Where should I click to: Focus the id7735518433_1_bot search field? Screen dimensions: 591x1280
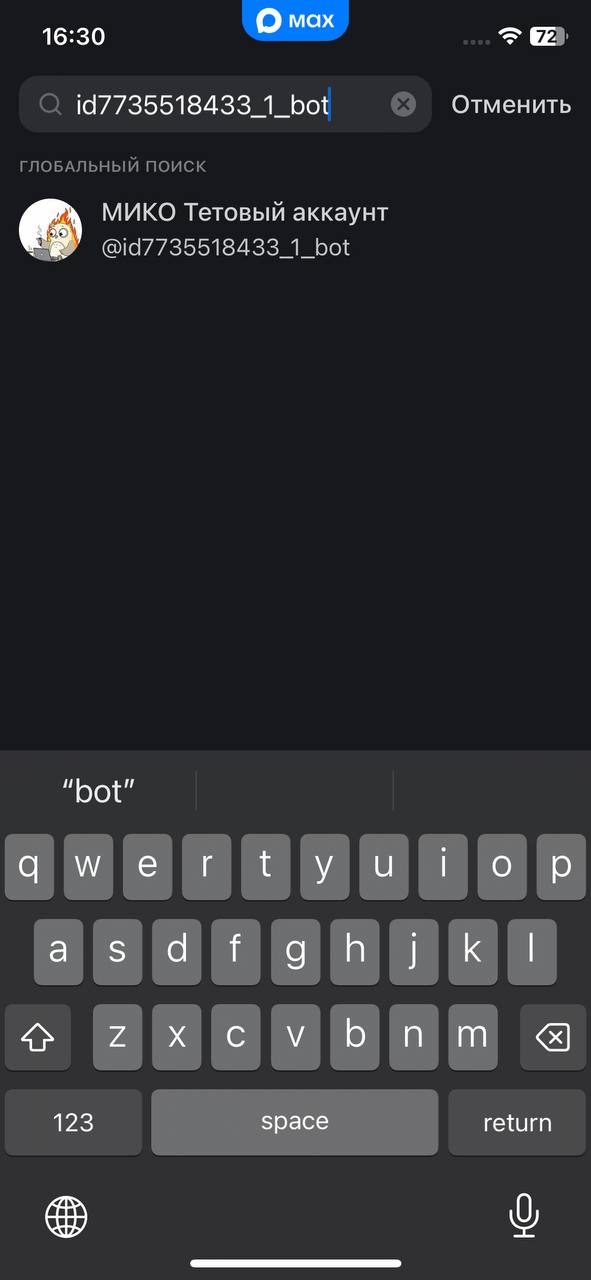click(x=225, y=104)
